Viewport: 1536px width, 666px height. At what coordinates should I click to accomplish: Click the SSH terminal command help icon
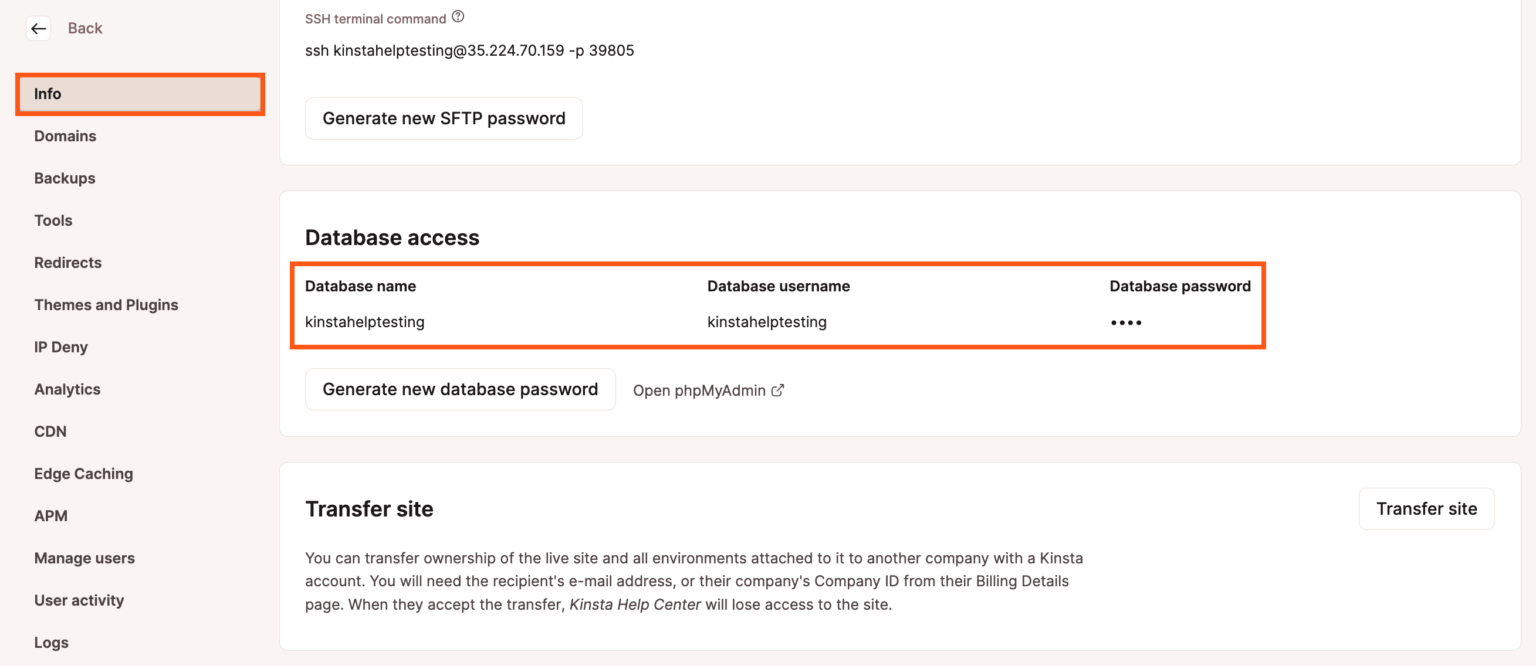click(458, 17)
